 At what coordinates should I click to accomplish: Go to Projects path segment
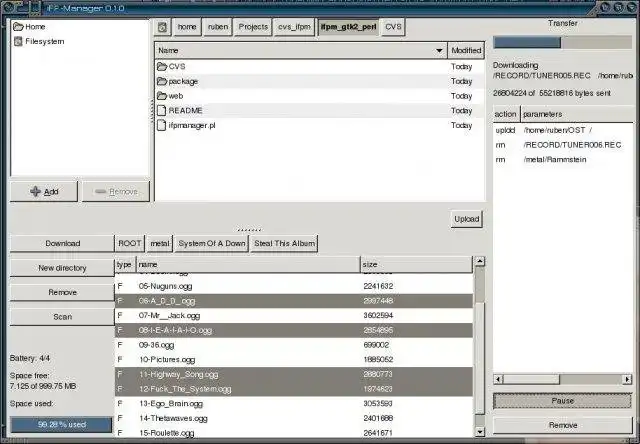pos(253,27)
